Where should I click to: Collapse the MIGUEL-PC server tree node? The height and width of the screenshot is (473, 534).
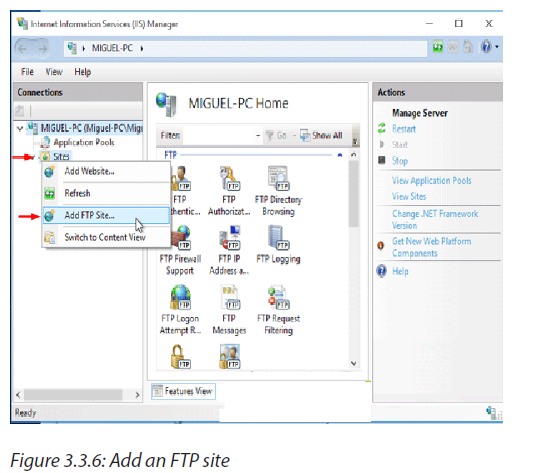click(20, 128)
